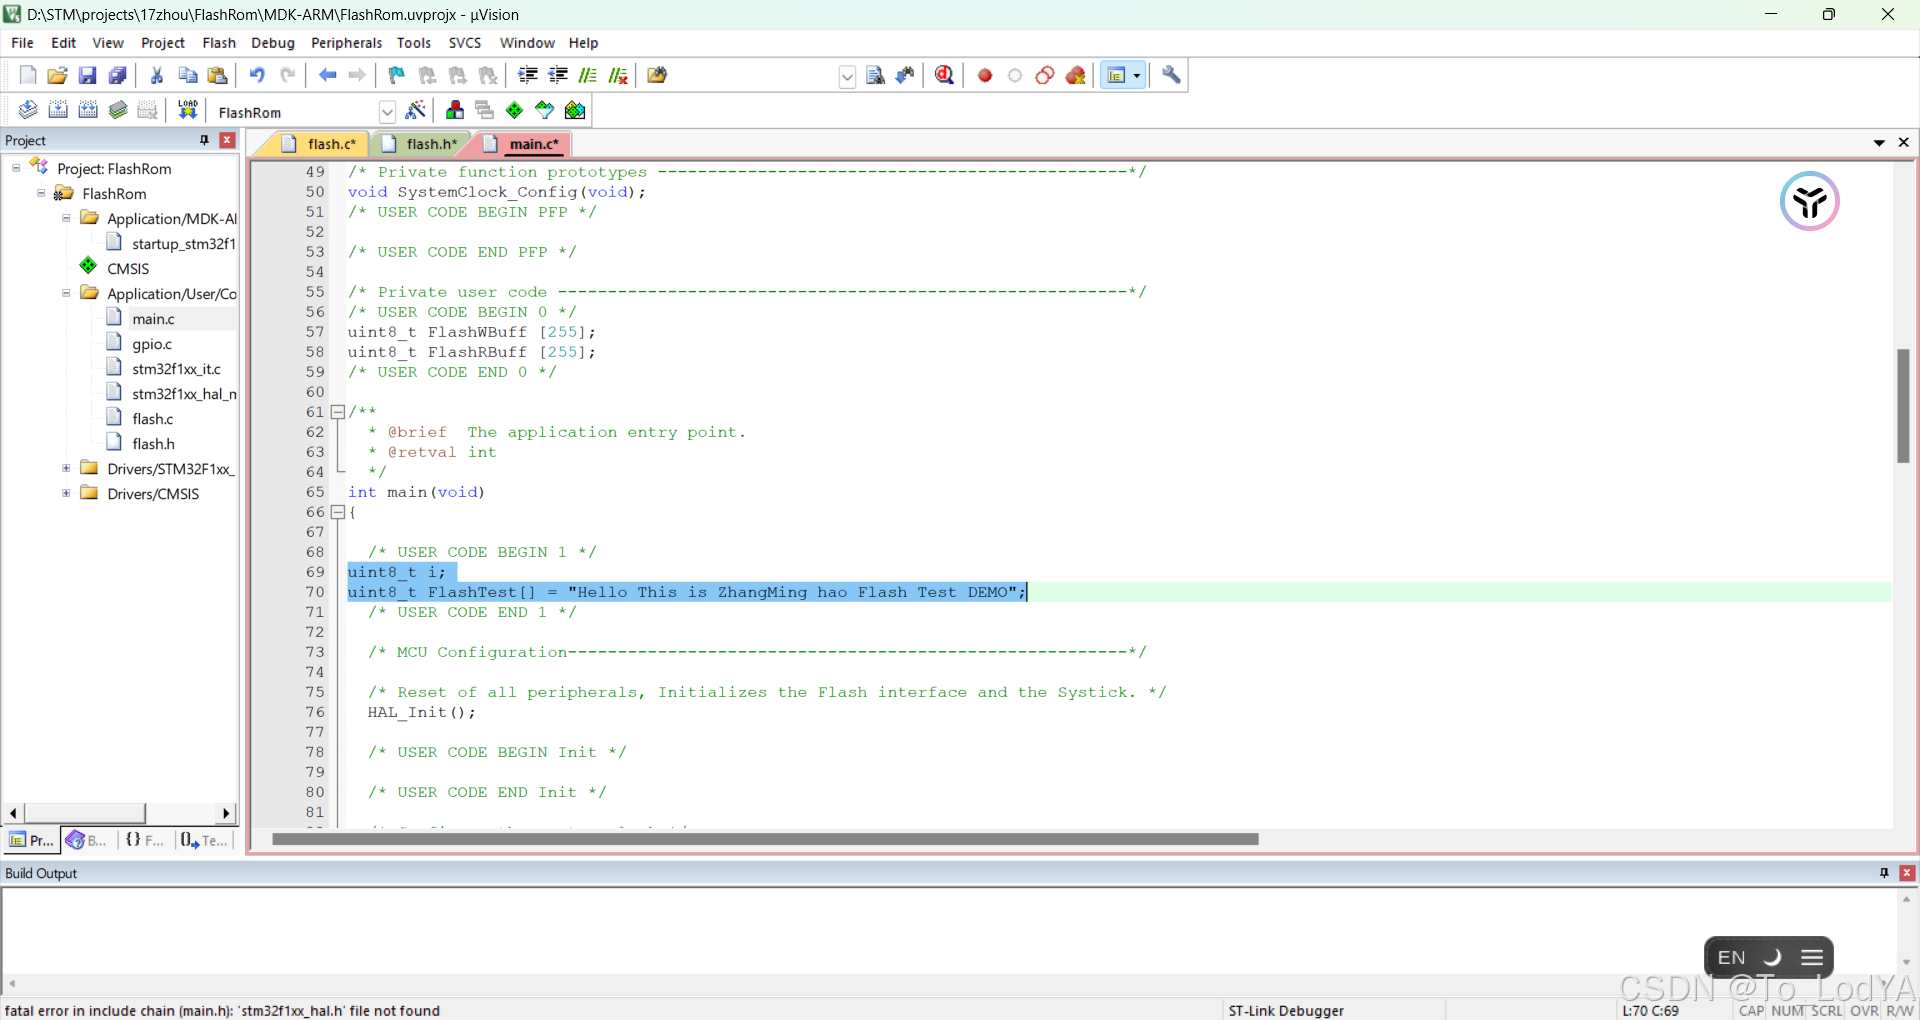Screen dimensions: 1920x1020
Task: Undo the last edit
Action: point(257,75)
